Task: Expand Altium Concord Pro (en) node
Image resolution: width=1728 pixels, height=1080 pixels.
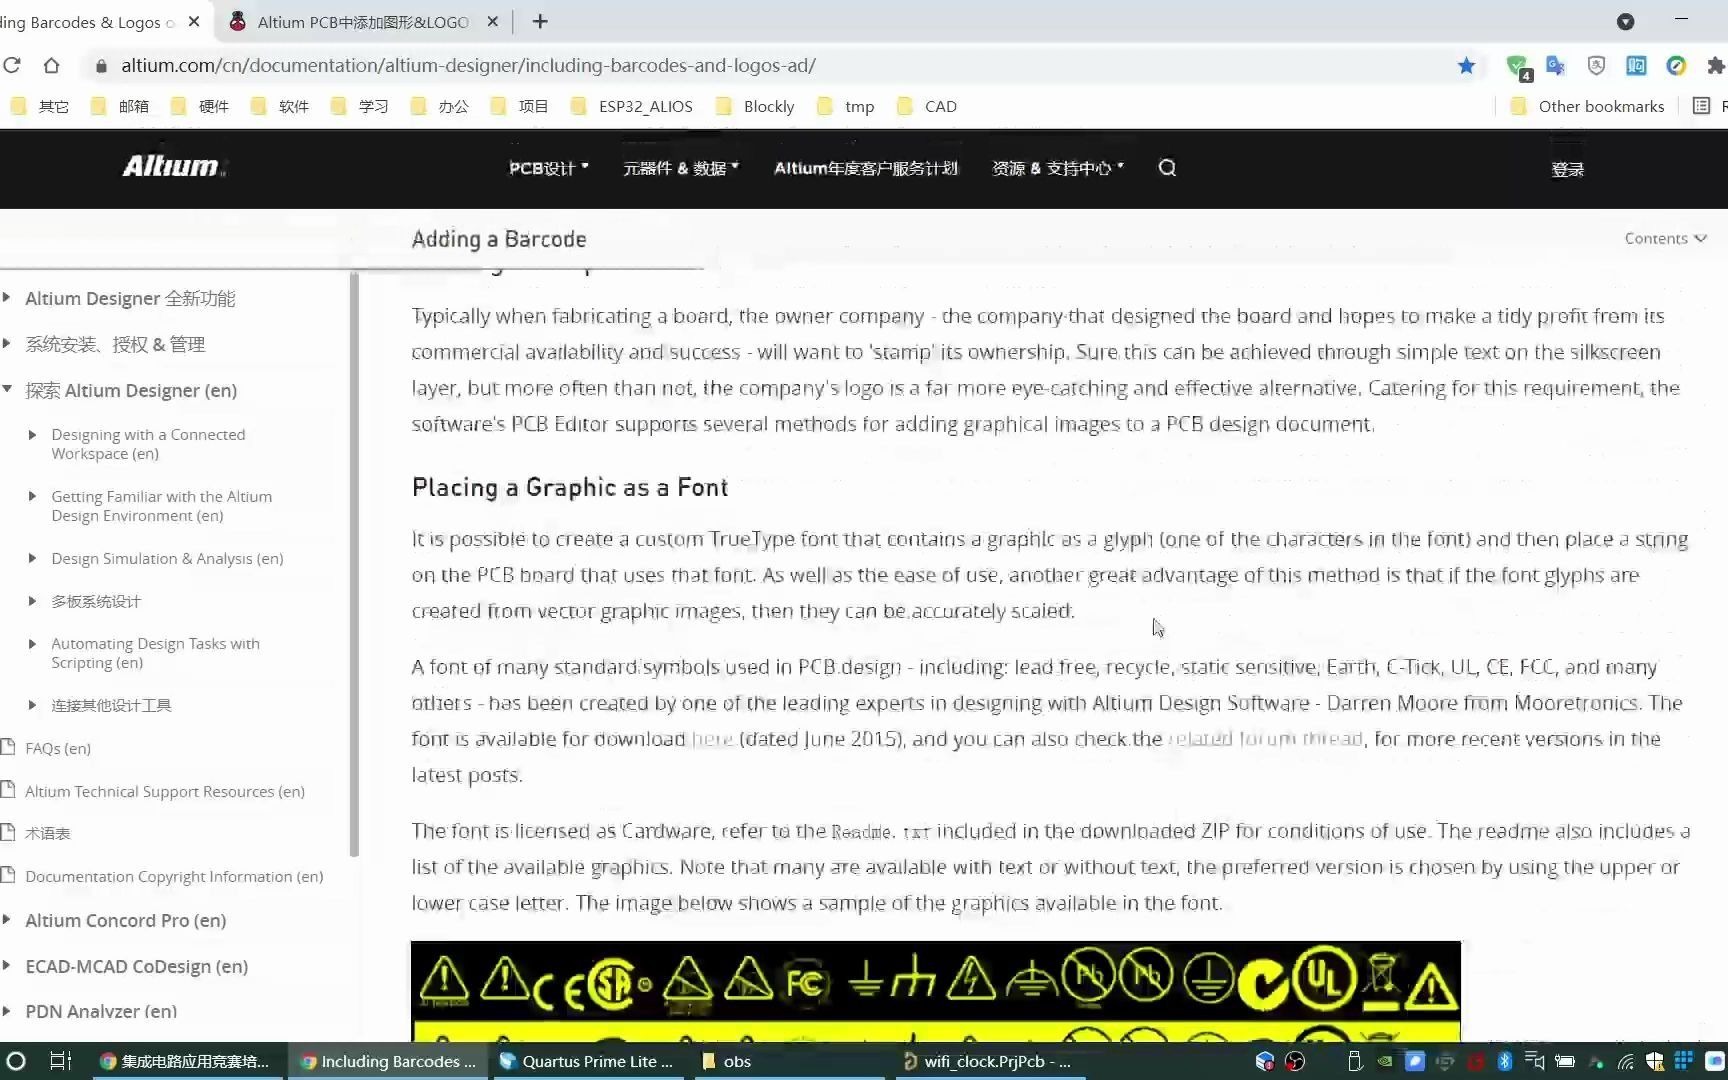Action: tap(7, 919)
